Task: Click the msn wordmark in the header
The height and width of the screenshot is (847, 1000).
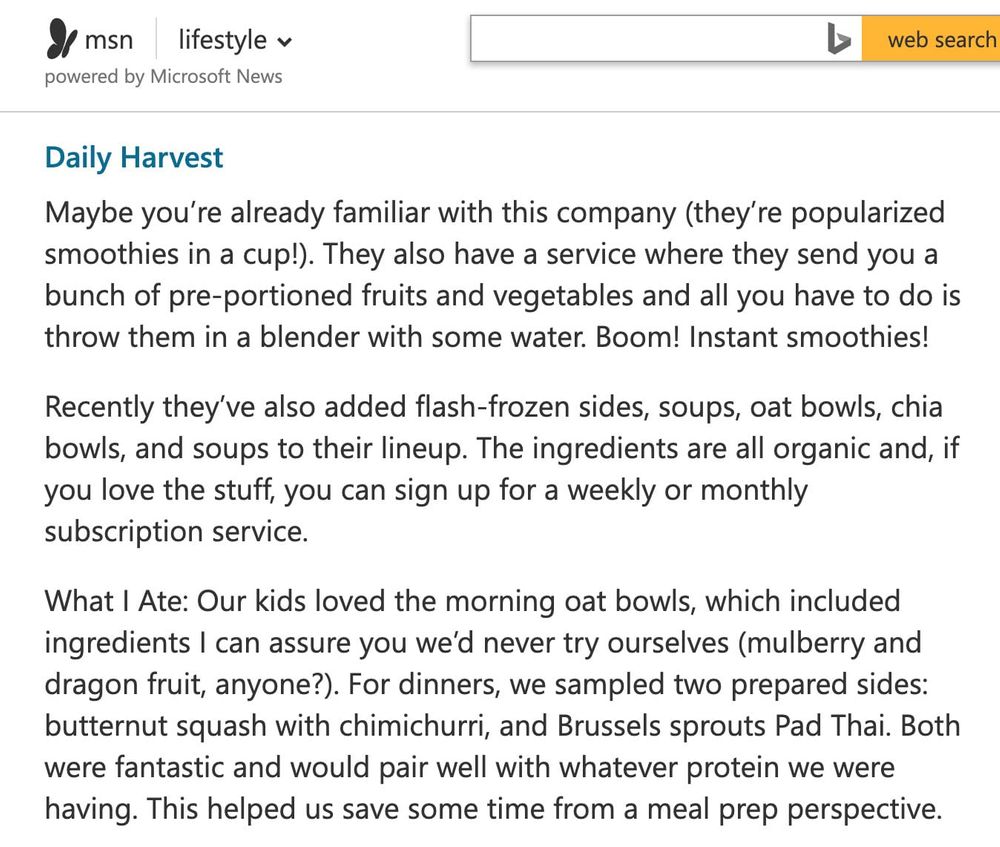Action: pos(107,40)
